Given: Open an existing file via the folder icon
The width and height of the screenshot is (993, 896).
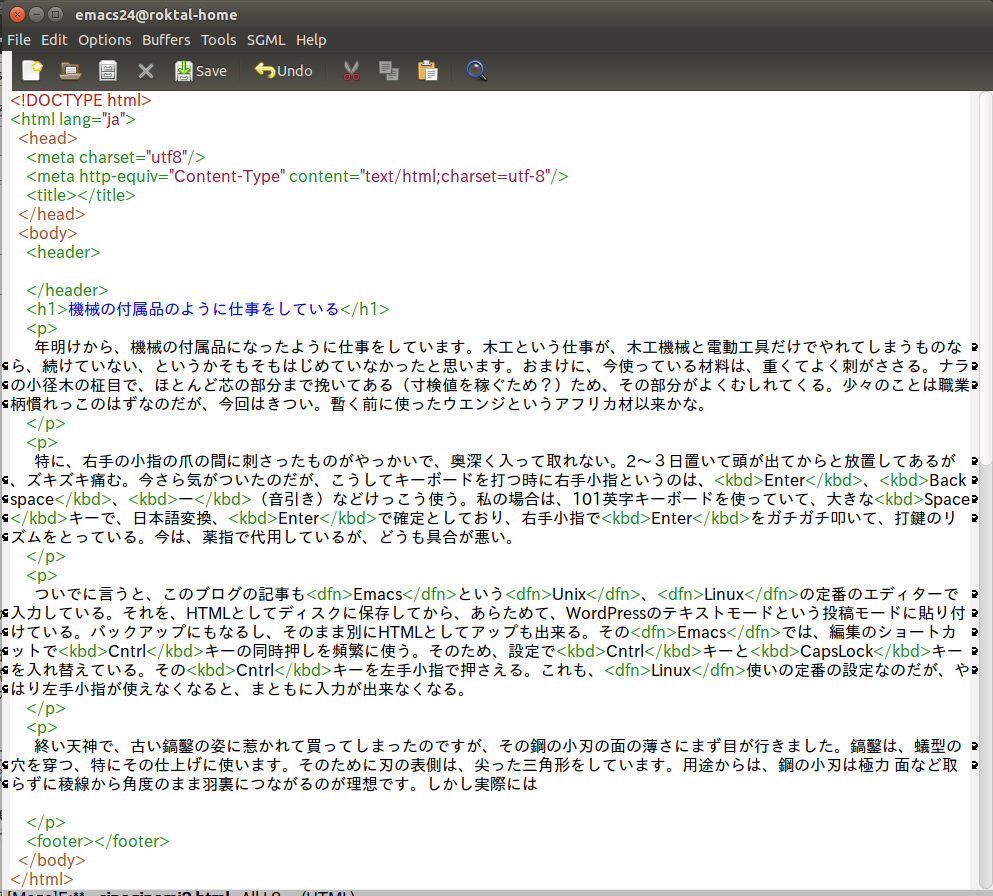Looking at the screenshot, I should [x=70, y=70].
